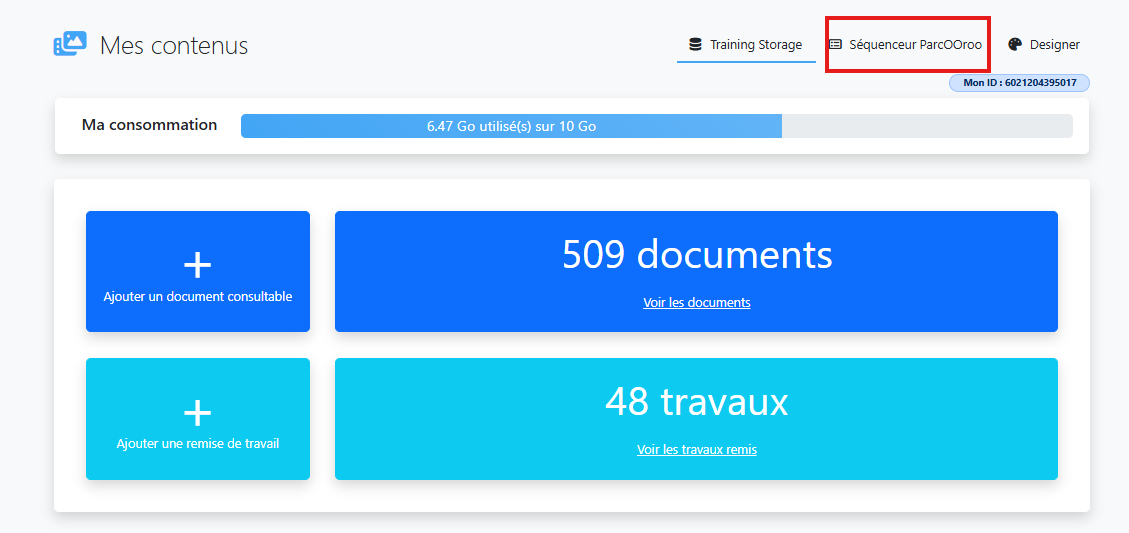Viewport: 1129px width, 533px height.
Task: Click the plus icon for adding a document
Action: (197, 266)
